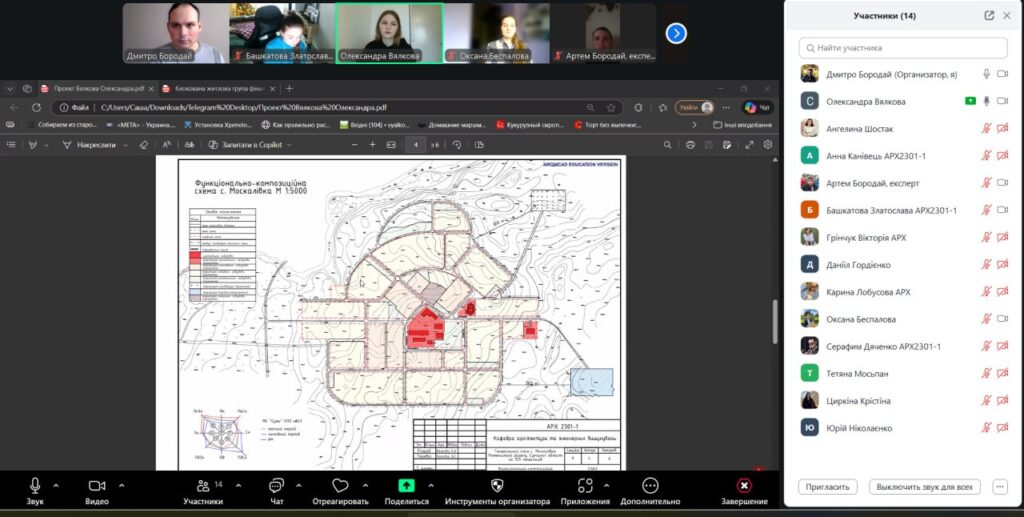Click the 'Дополнительно' three-dots icon
The image size is (1024, 517).
(650, 485)
